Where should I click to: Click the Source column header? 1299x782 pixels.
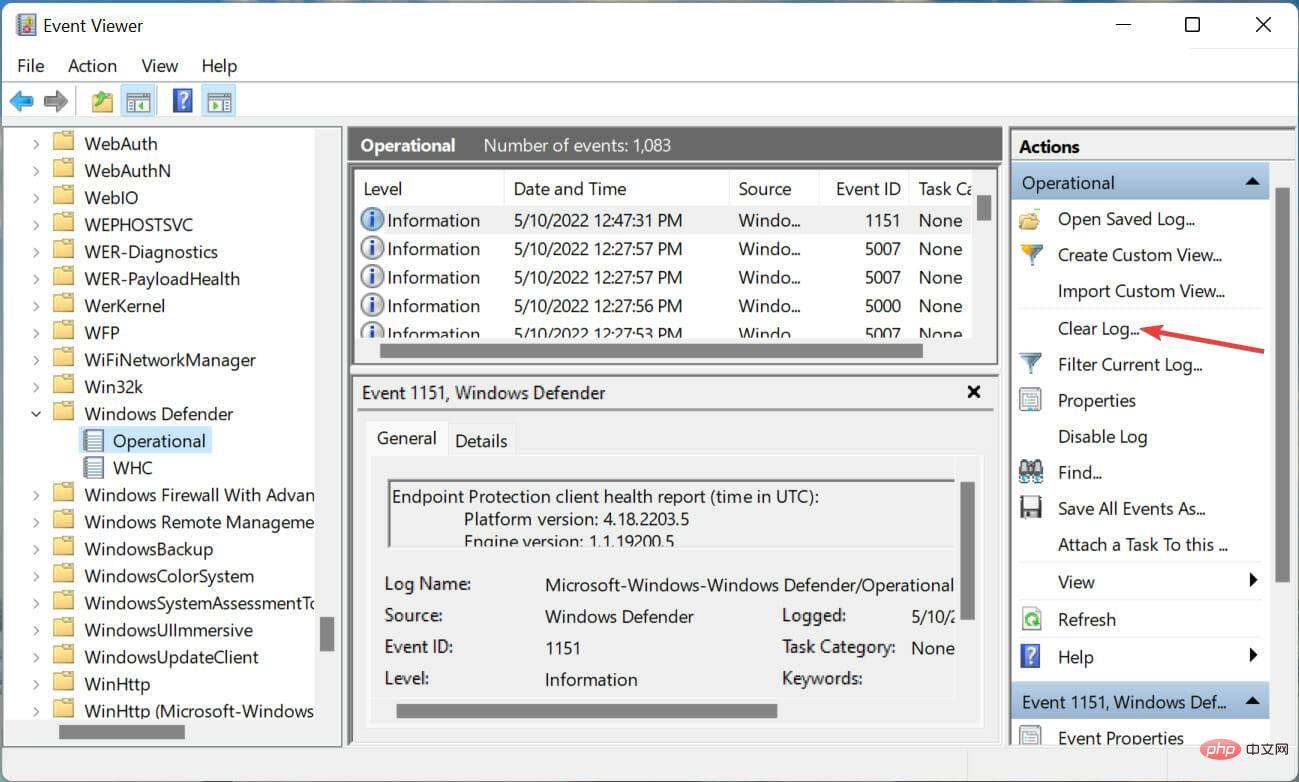pyautogui.click(x=774, y=188)
